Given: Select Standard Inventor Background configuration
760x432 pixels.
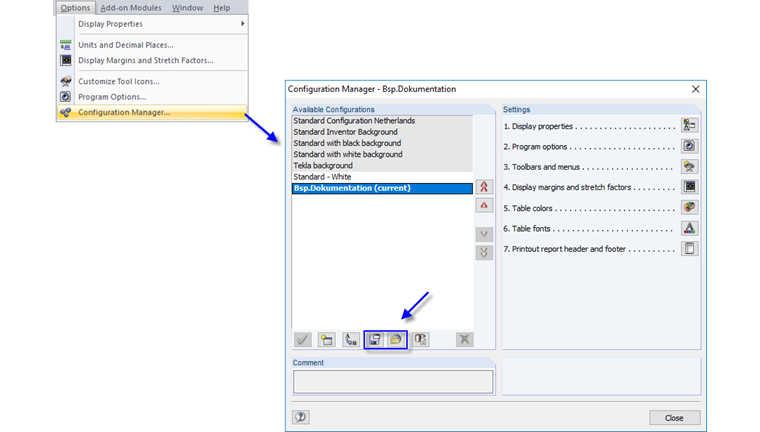Looking at the screenshot, I should (382, 132).
